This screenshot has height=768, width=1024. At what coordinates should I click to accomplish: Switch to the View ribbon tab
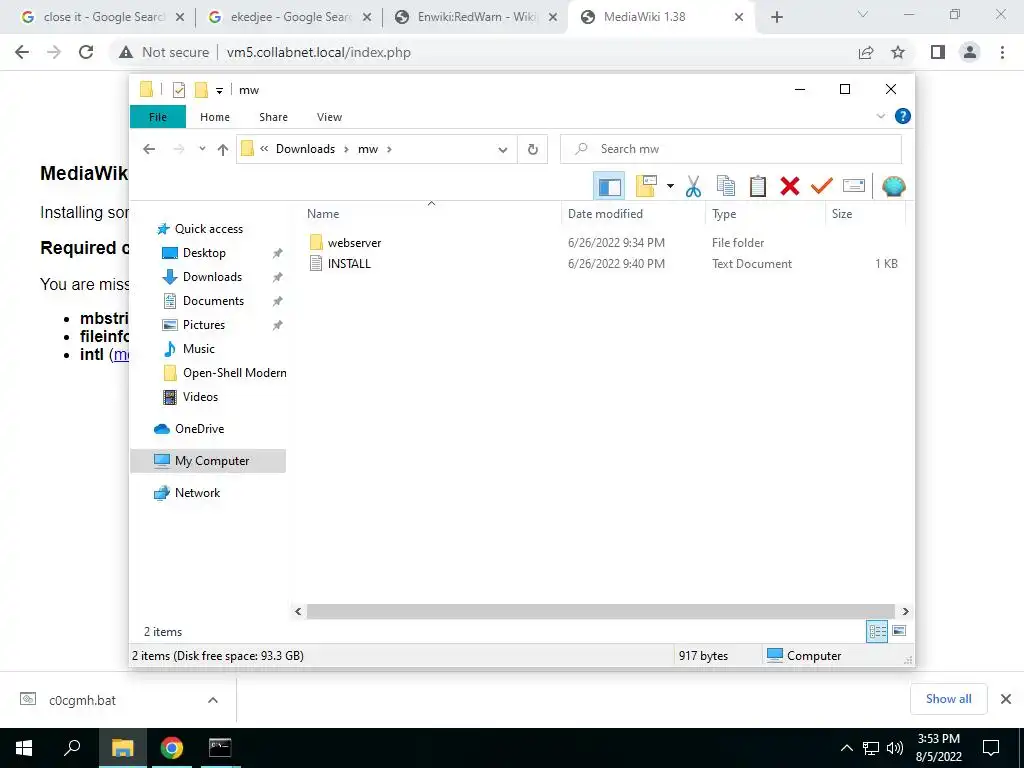point(329,117)
